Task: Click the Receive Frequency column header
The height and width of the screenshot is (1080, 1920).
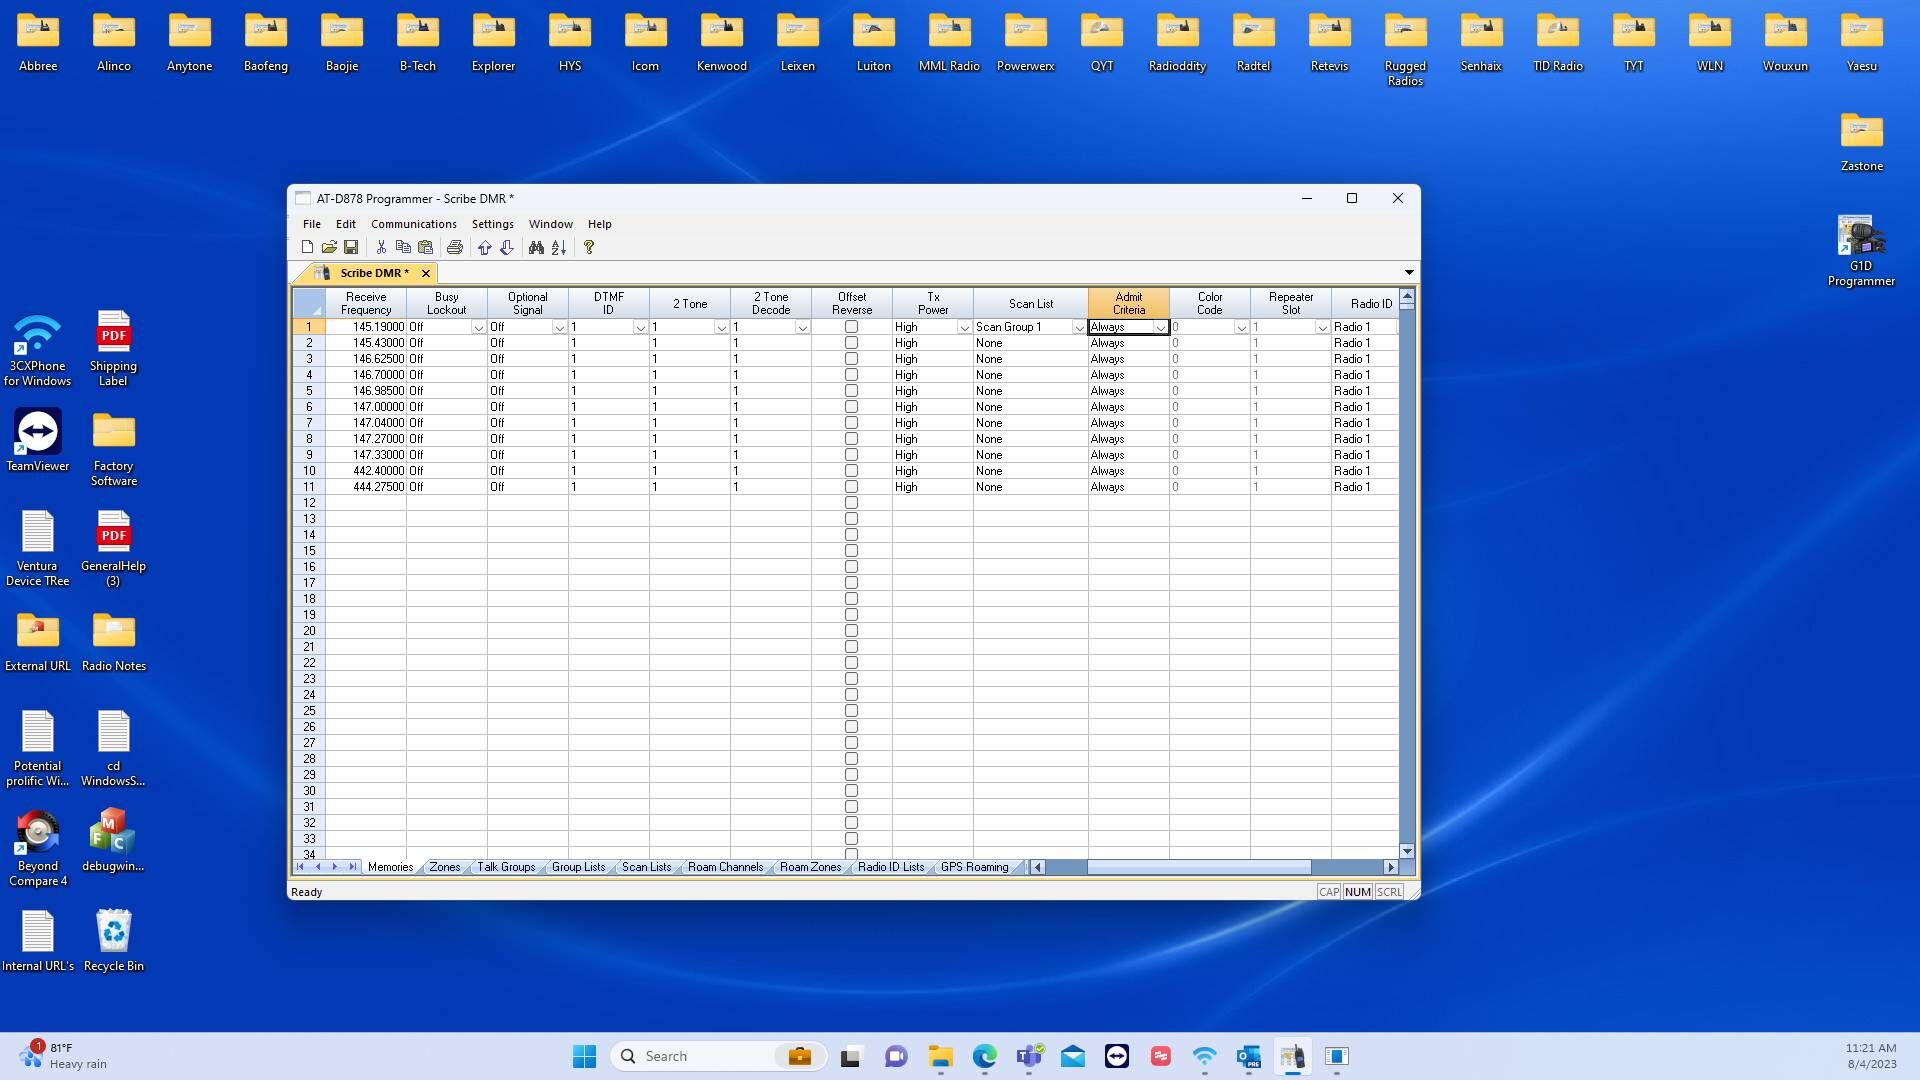Action: click(366, 303)
